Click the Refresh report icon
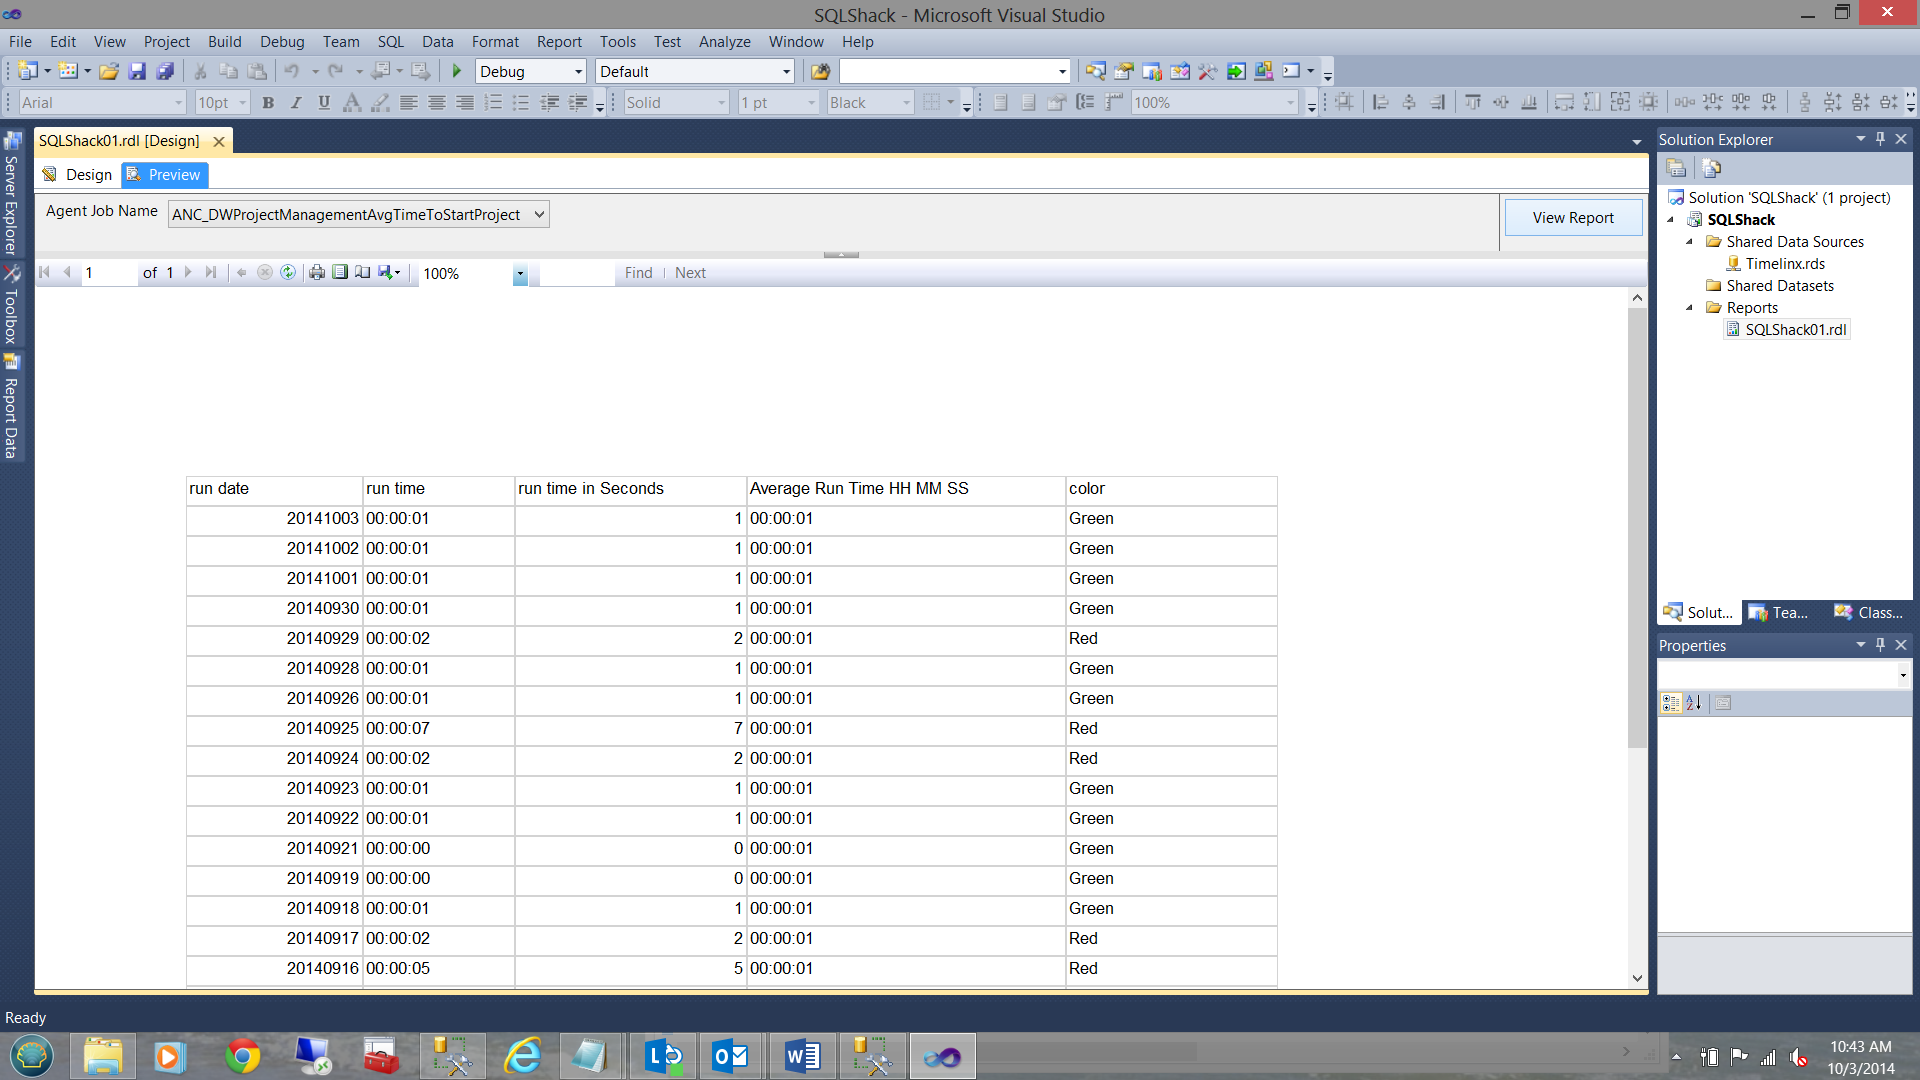The image size is (1920, 1080). coord(288,272)
